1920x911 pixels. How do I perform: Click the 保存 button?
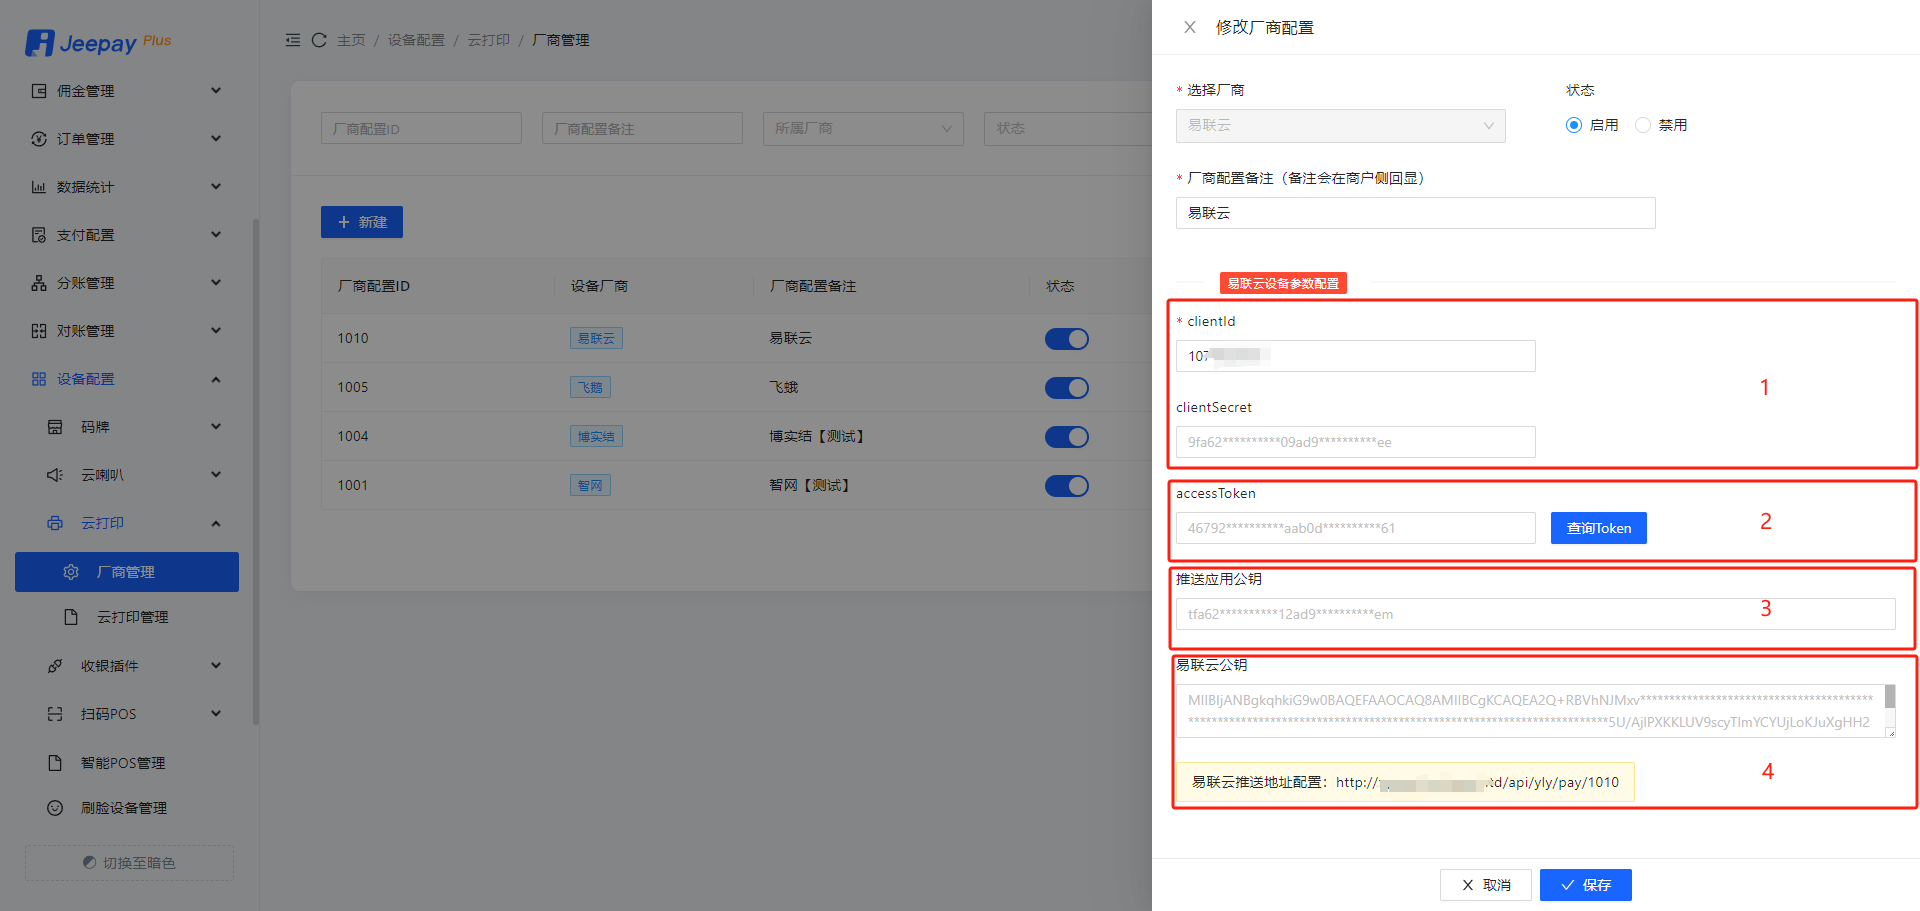(x=1585, y=885)
